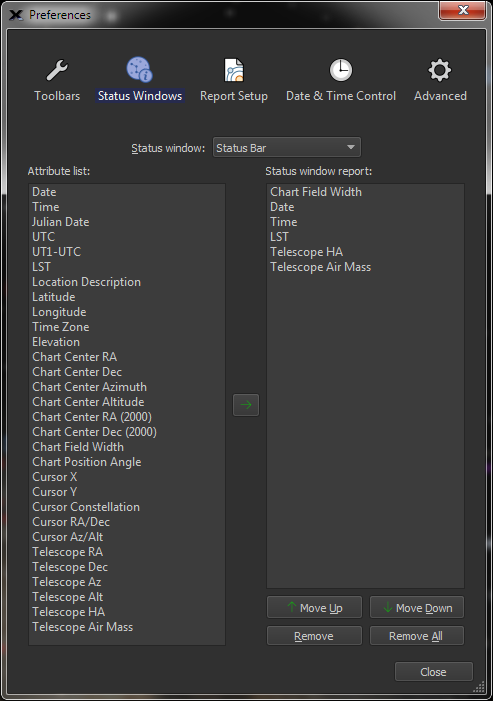Click the Remove button
The height and width of the screenshot is (701, 493).
(x=314, y=636)
